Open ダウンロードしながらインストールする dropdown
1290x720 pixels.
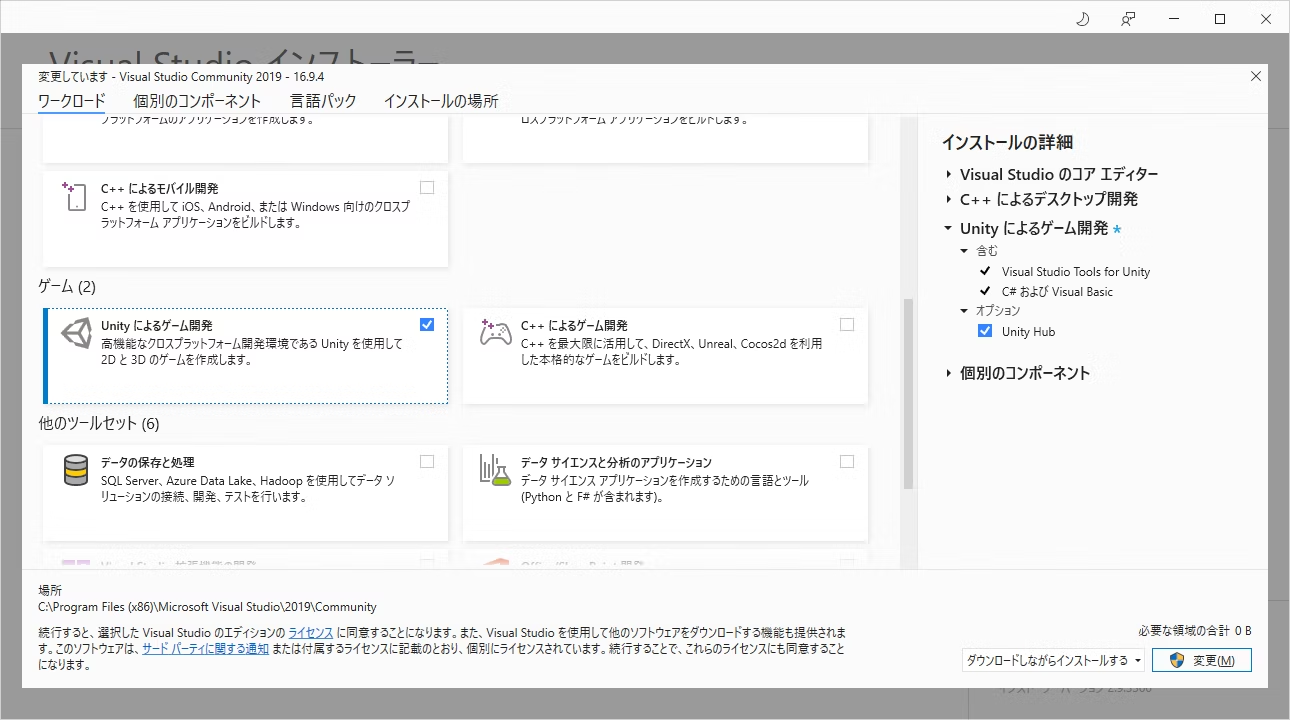pyautogui.click(x=1053, y=660)
